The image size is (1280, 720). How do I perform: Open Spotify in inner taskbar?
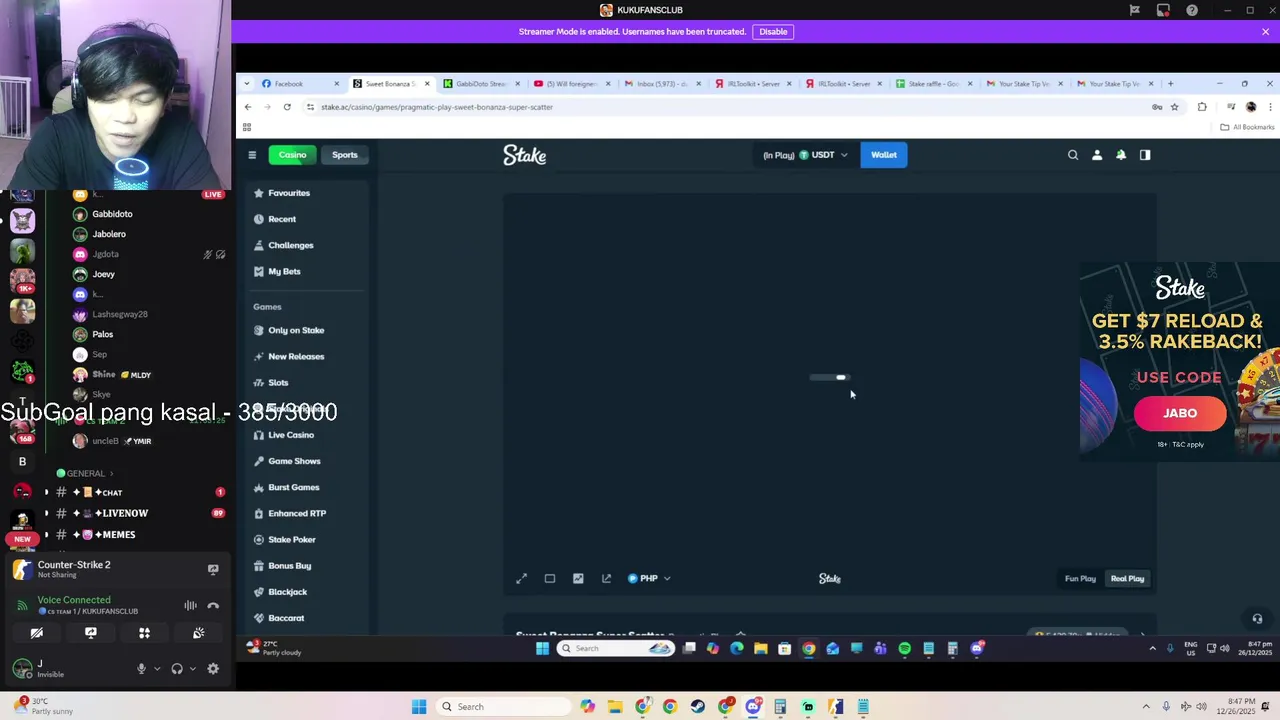click(905, 648)
